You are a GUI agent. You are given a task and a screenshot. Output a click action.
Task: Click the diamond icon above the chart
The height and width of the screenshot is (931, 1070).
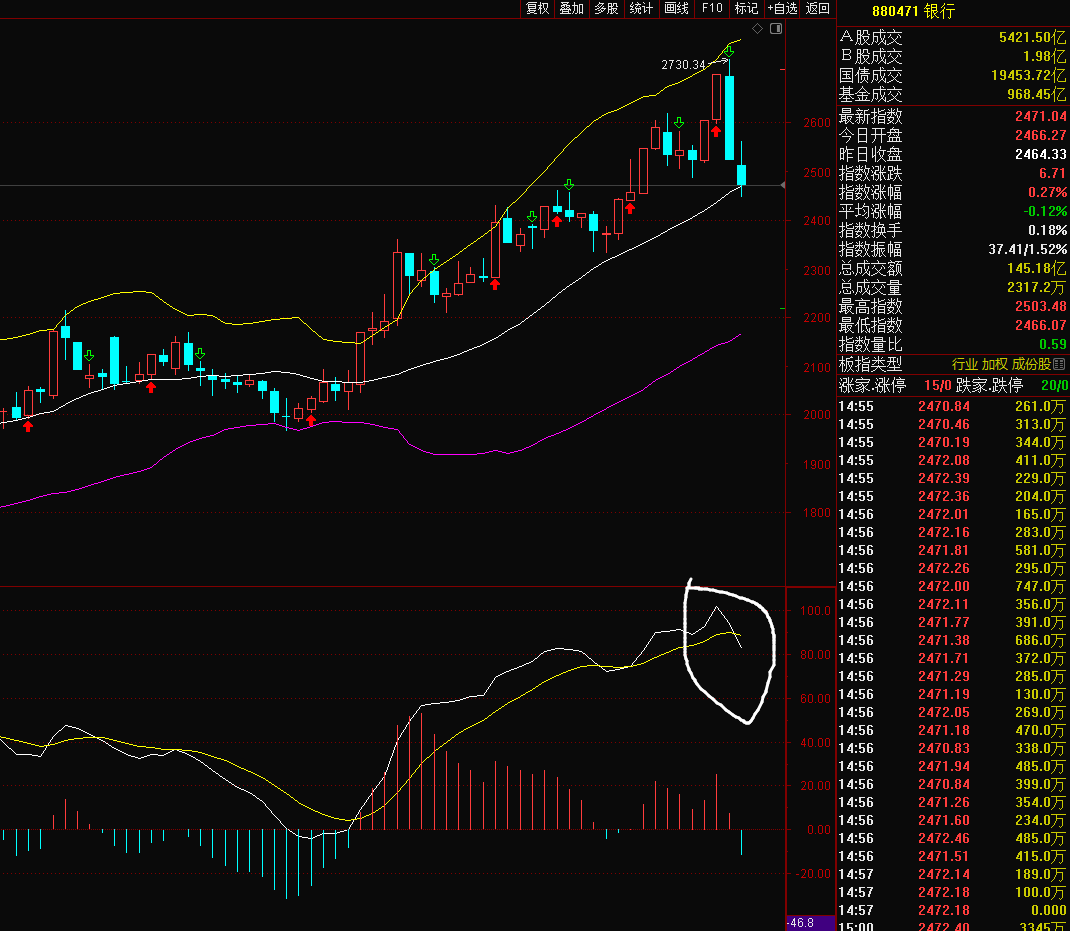pos(757,29)
